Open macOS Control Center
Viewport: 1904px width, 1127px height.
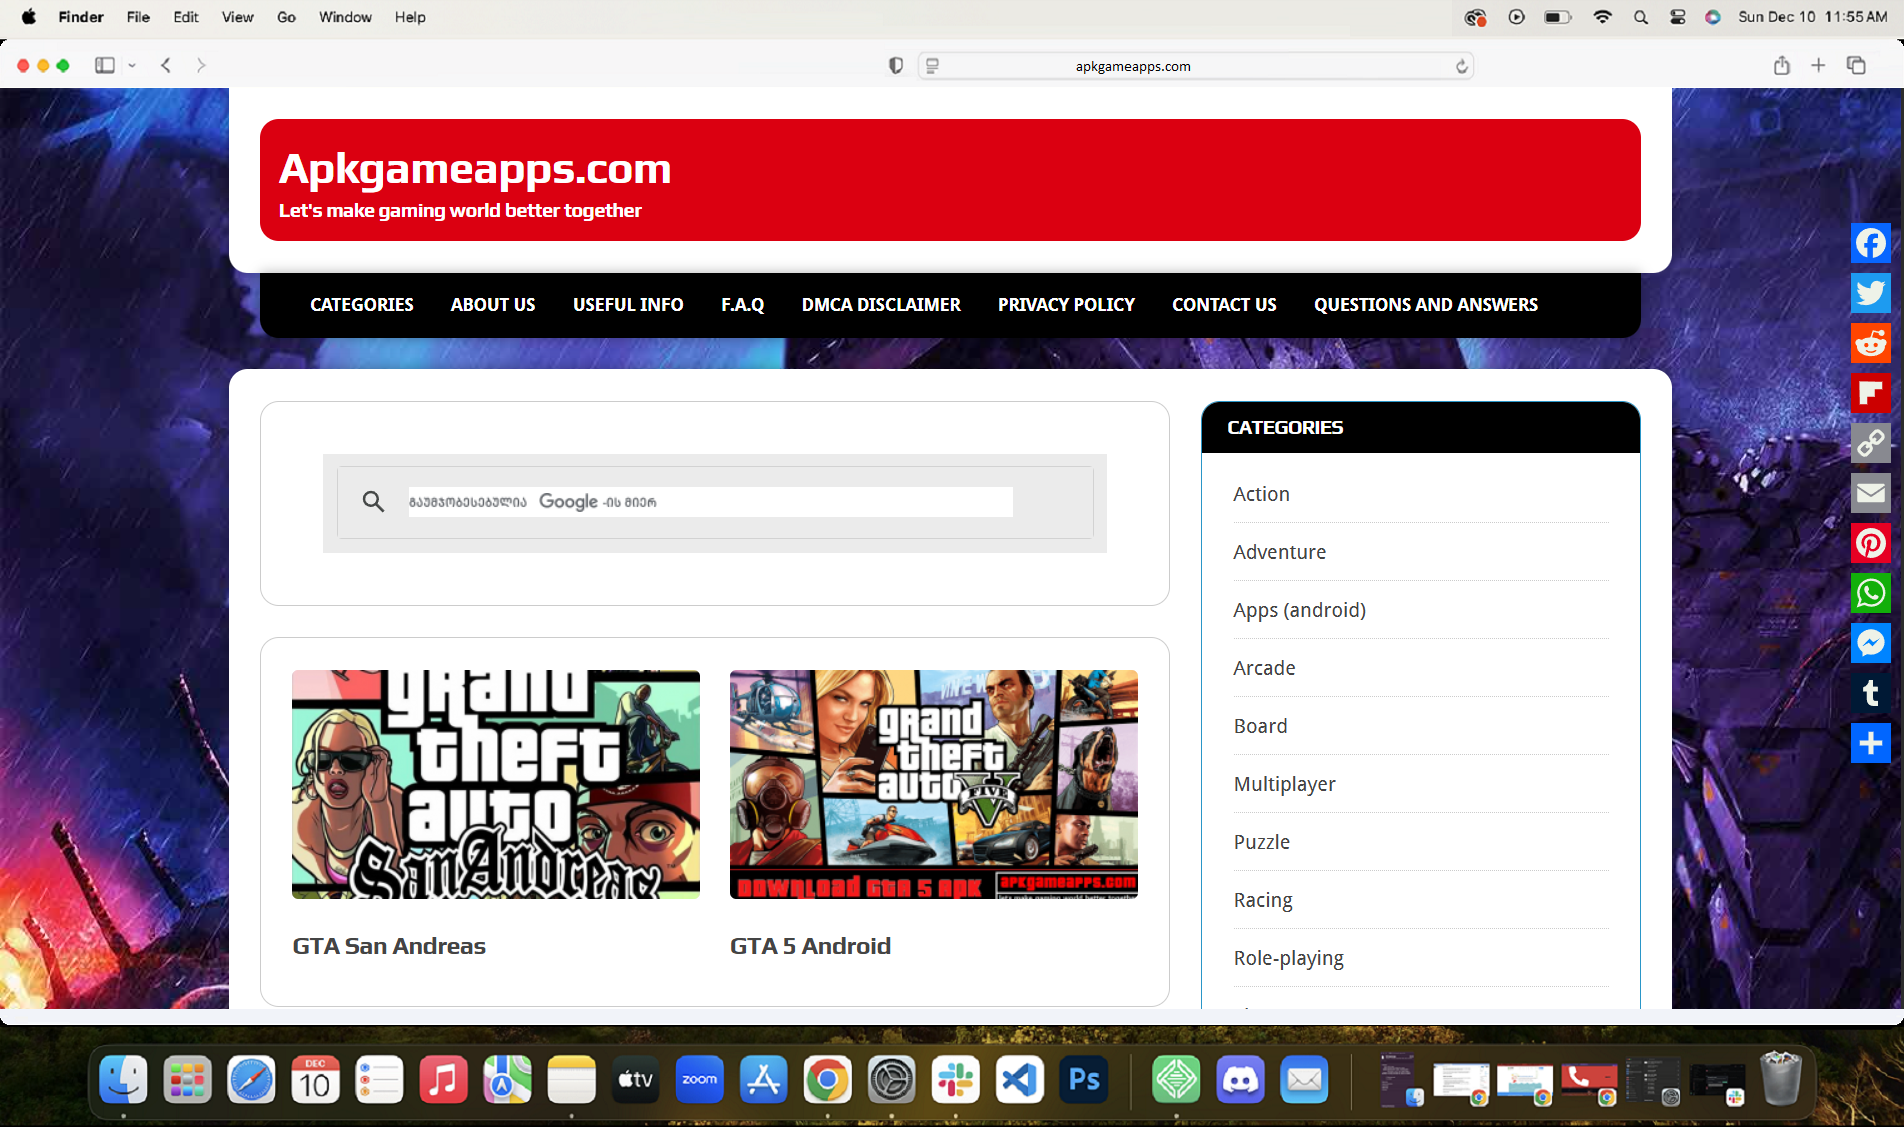1677,17
